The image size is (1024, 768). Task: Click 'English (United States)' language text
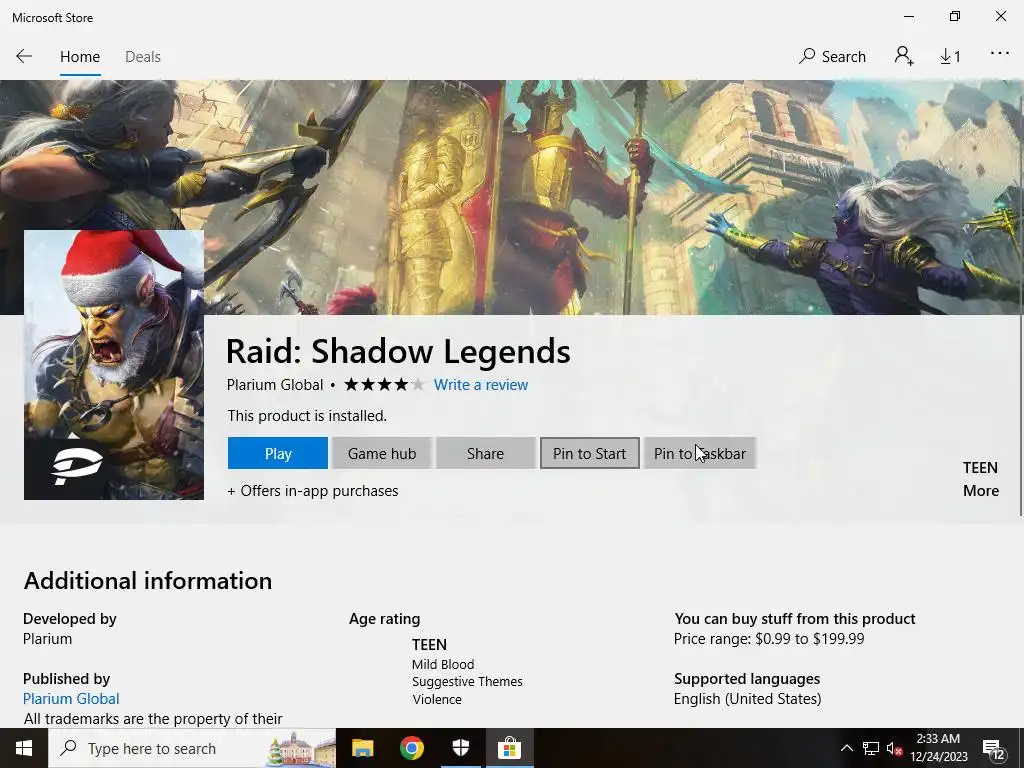click(x=748, y=699)
